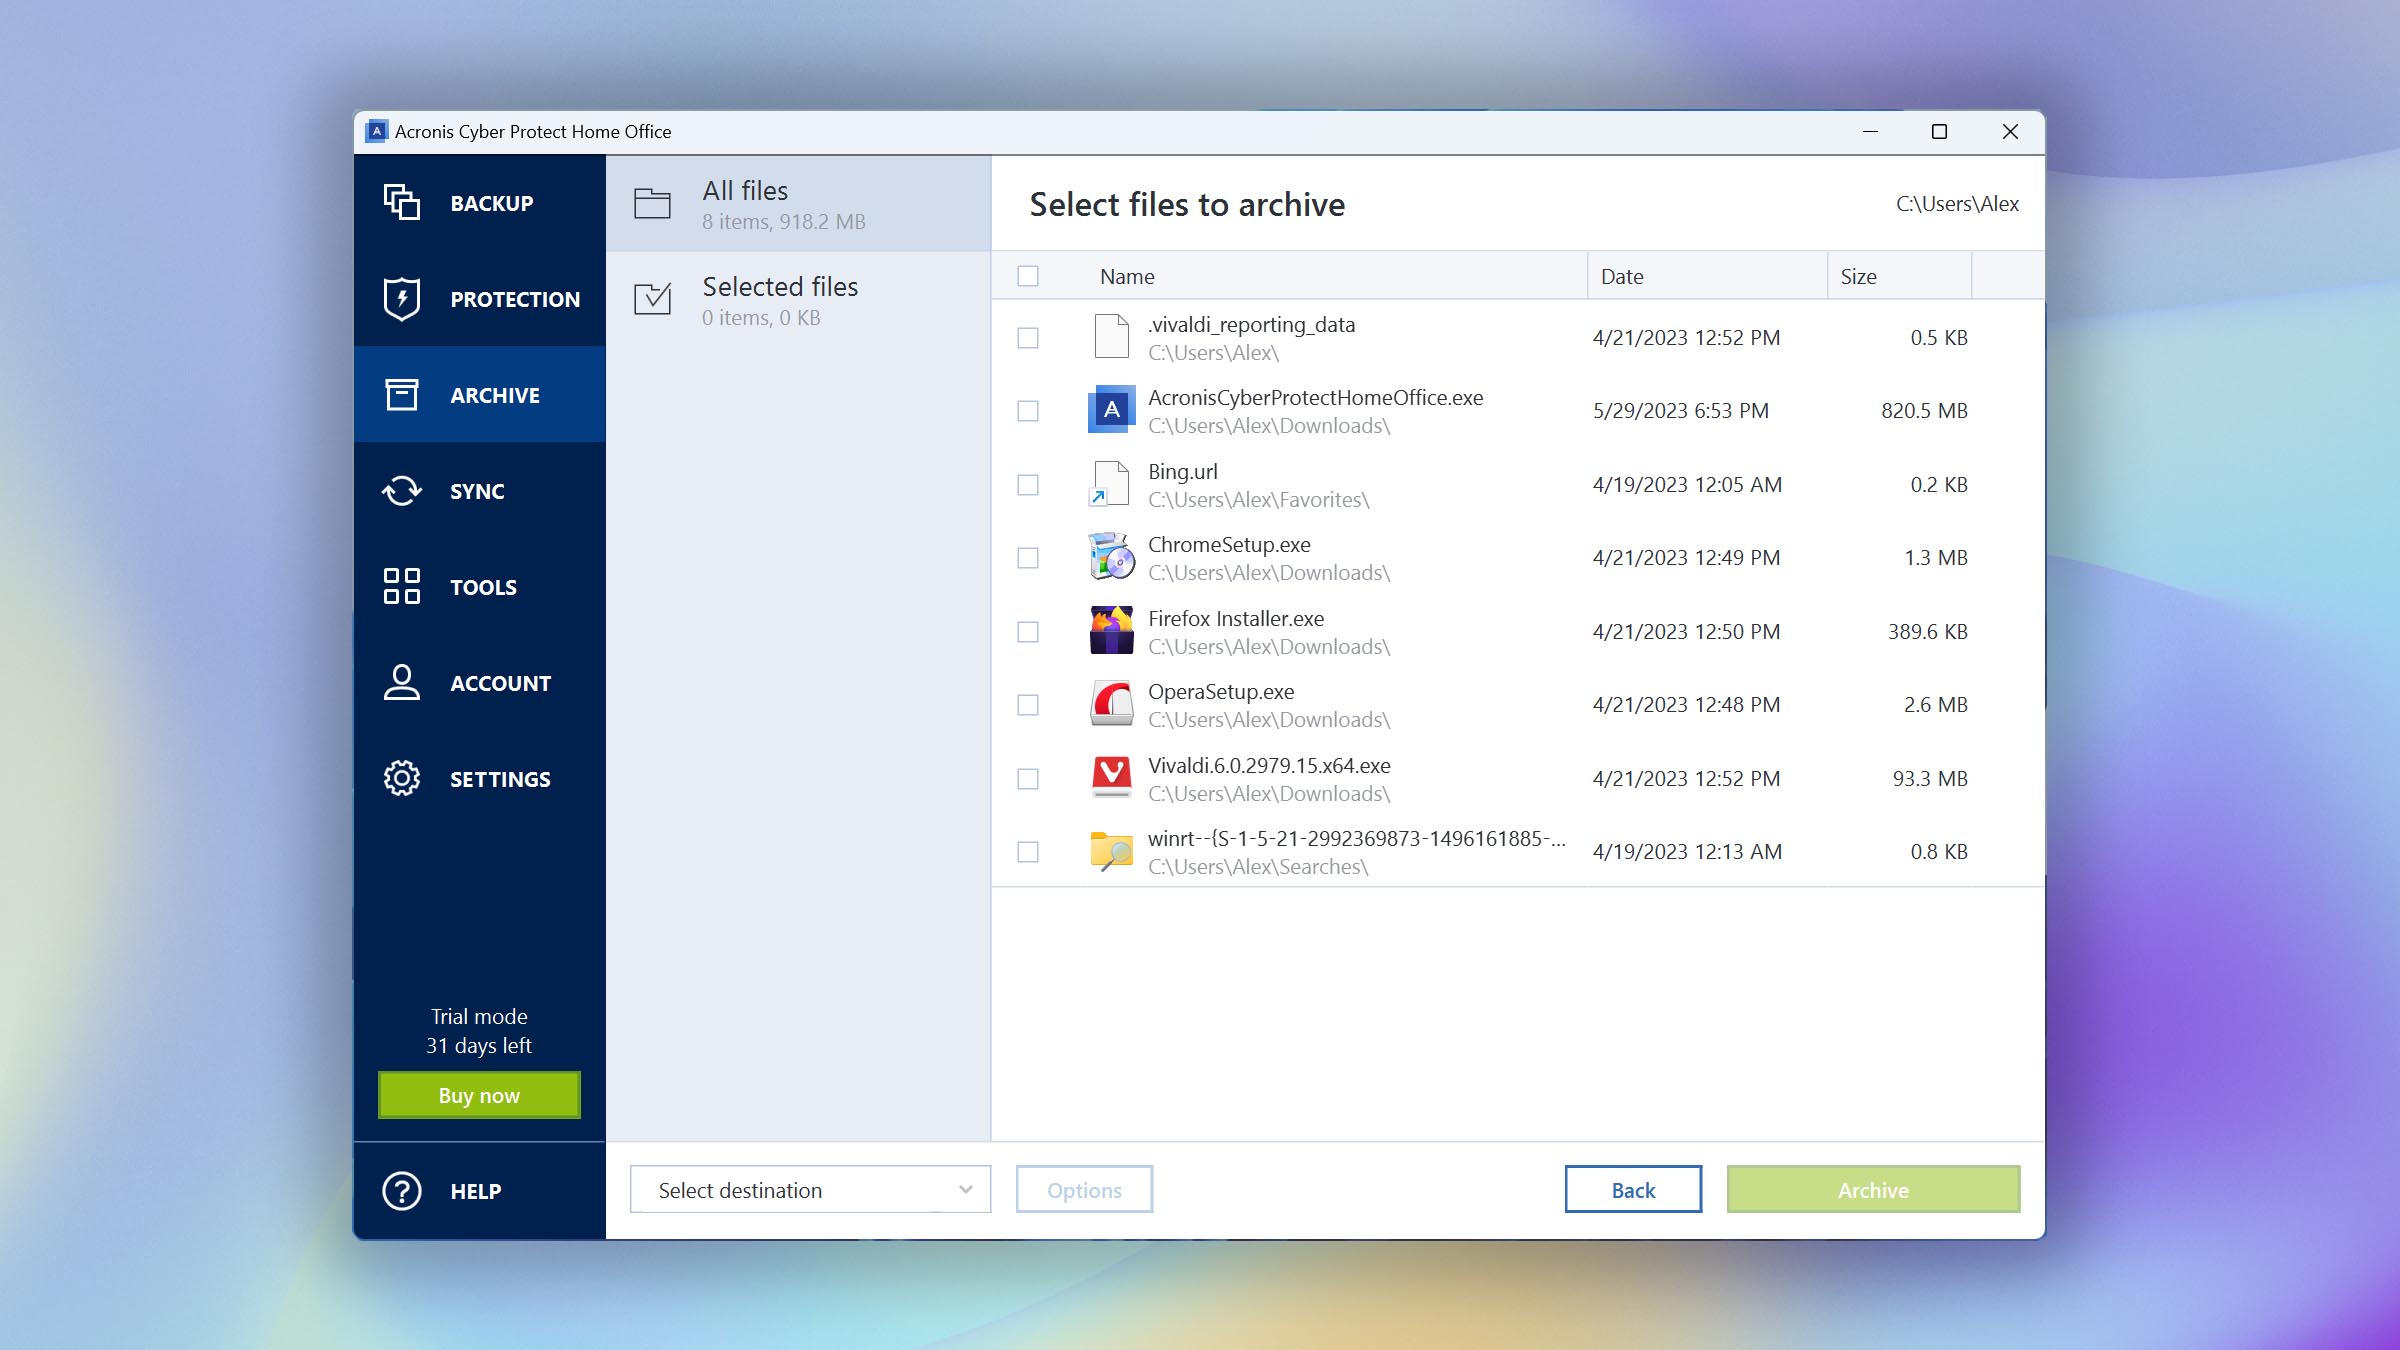This screenshot has height=1350, width=2400.
Task: Check the Vivaldi.6.0.2979.15.x64.exe checkbox
Action: point(1028,779)
